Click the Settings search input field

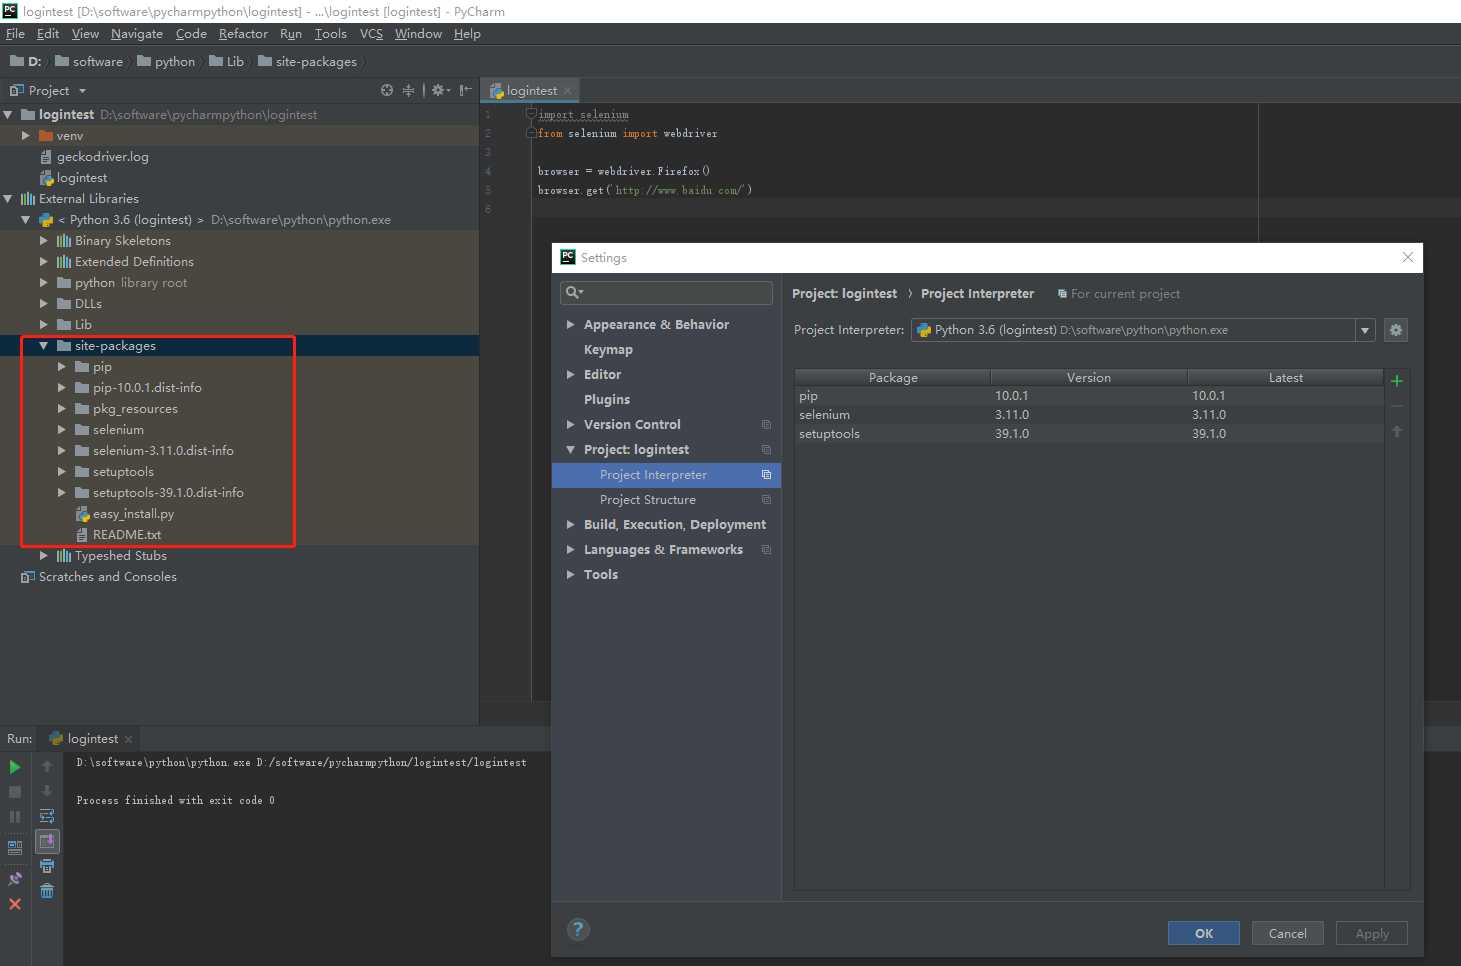[666, 293]
